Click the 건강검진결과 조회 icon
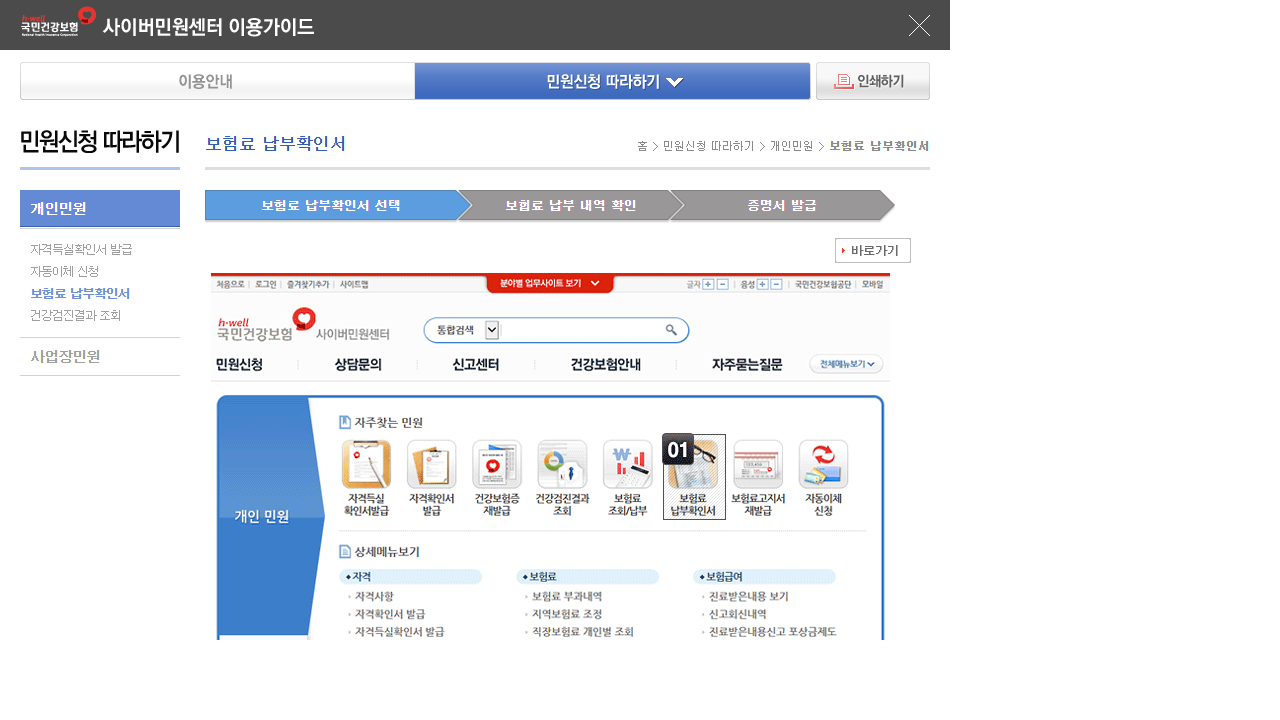Image resolution: width=1280 pixels, height=720 pixels. (x=562, y=478)
